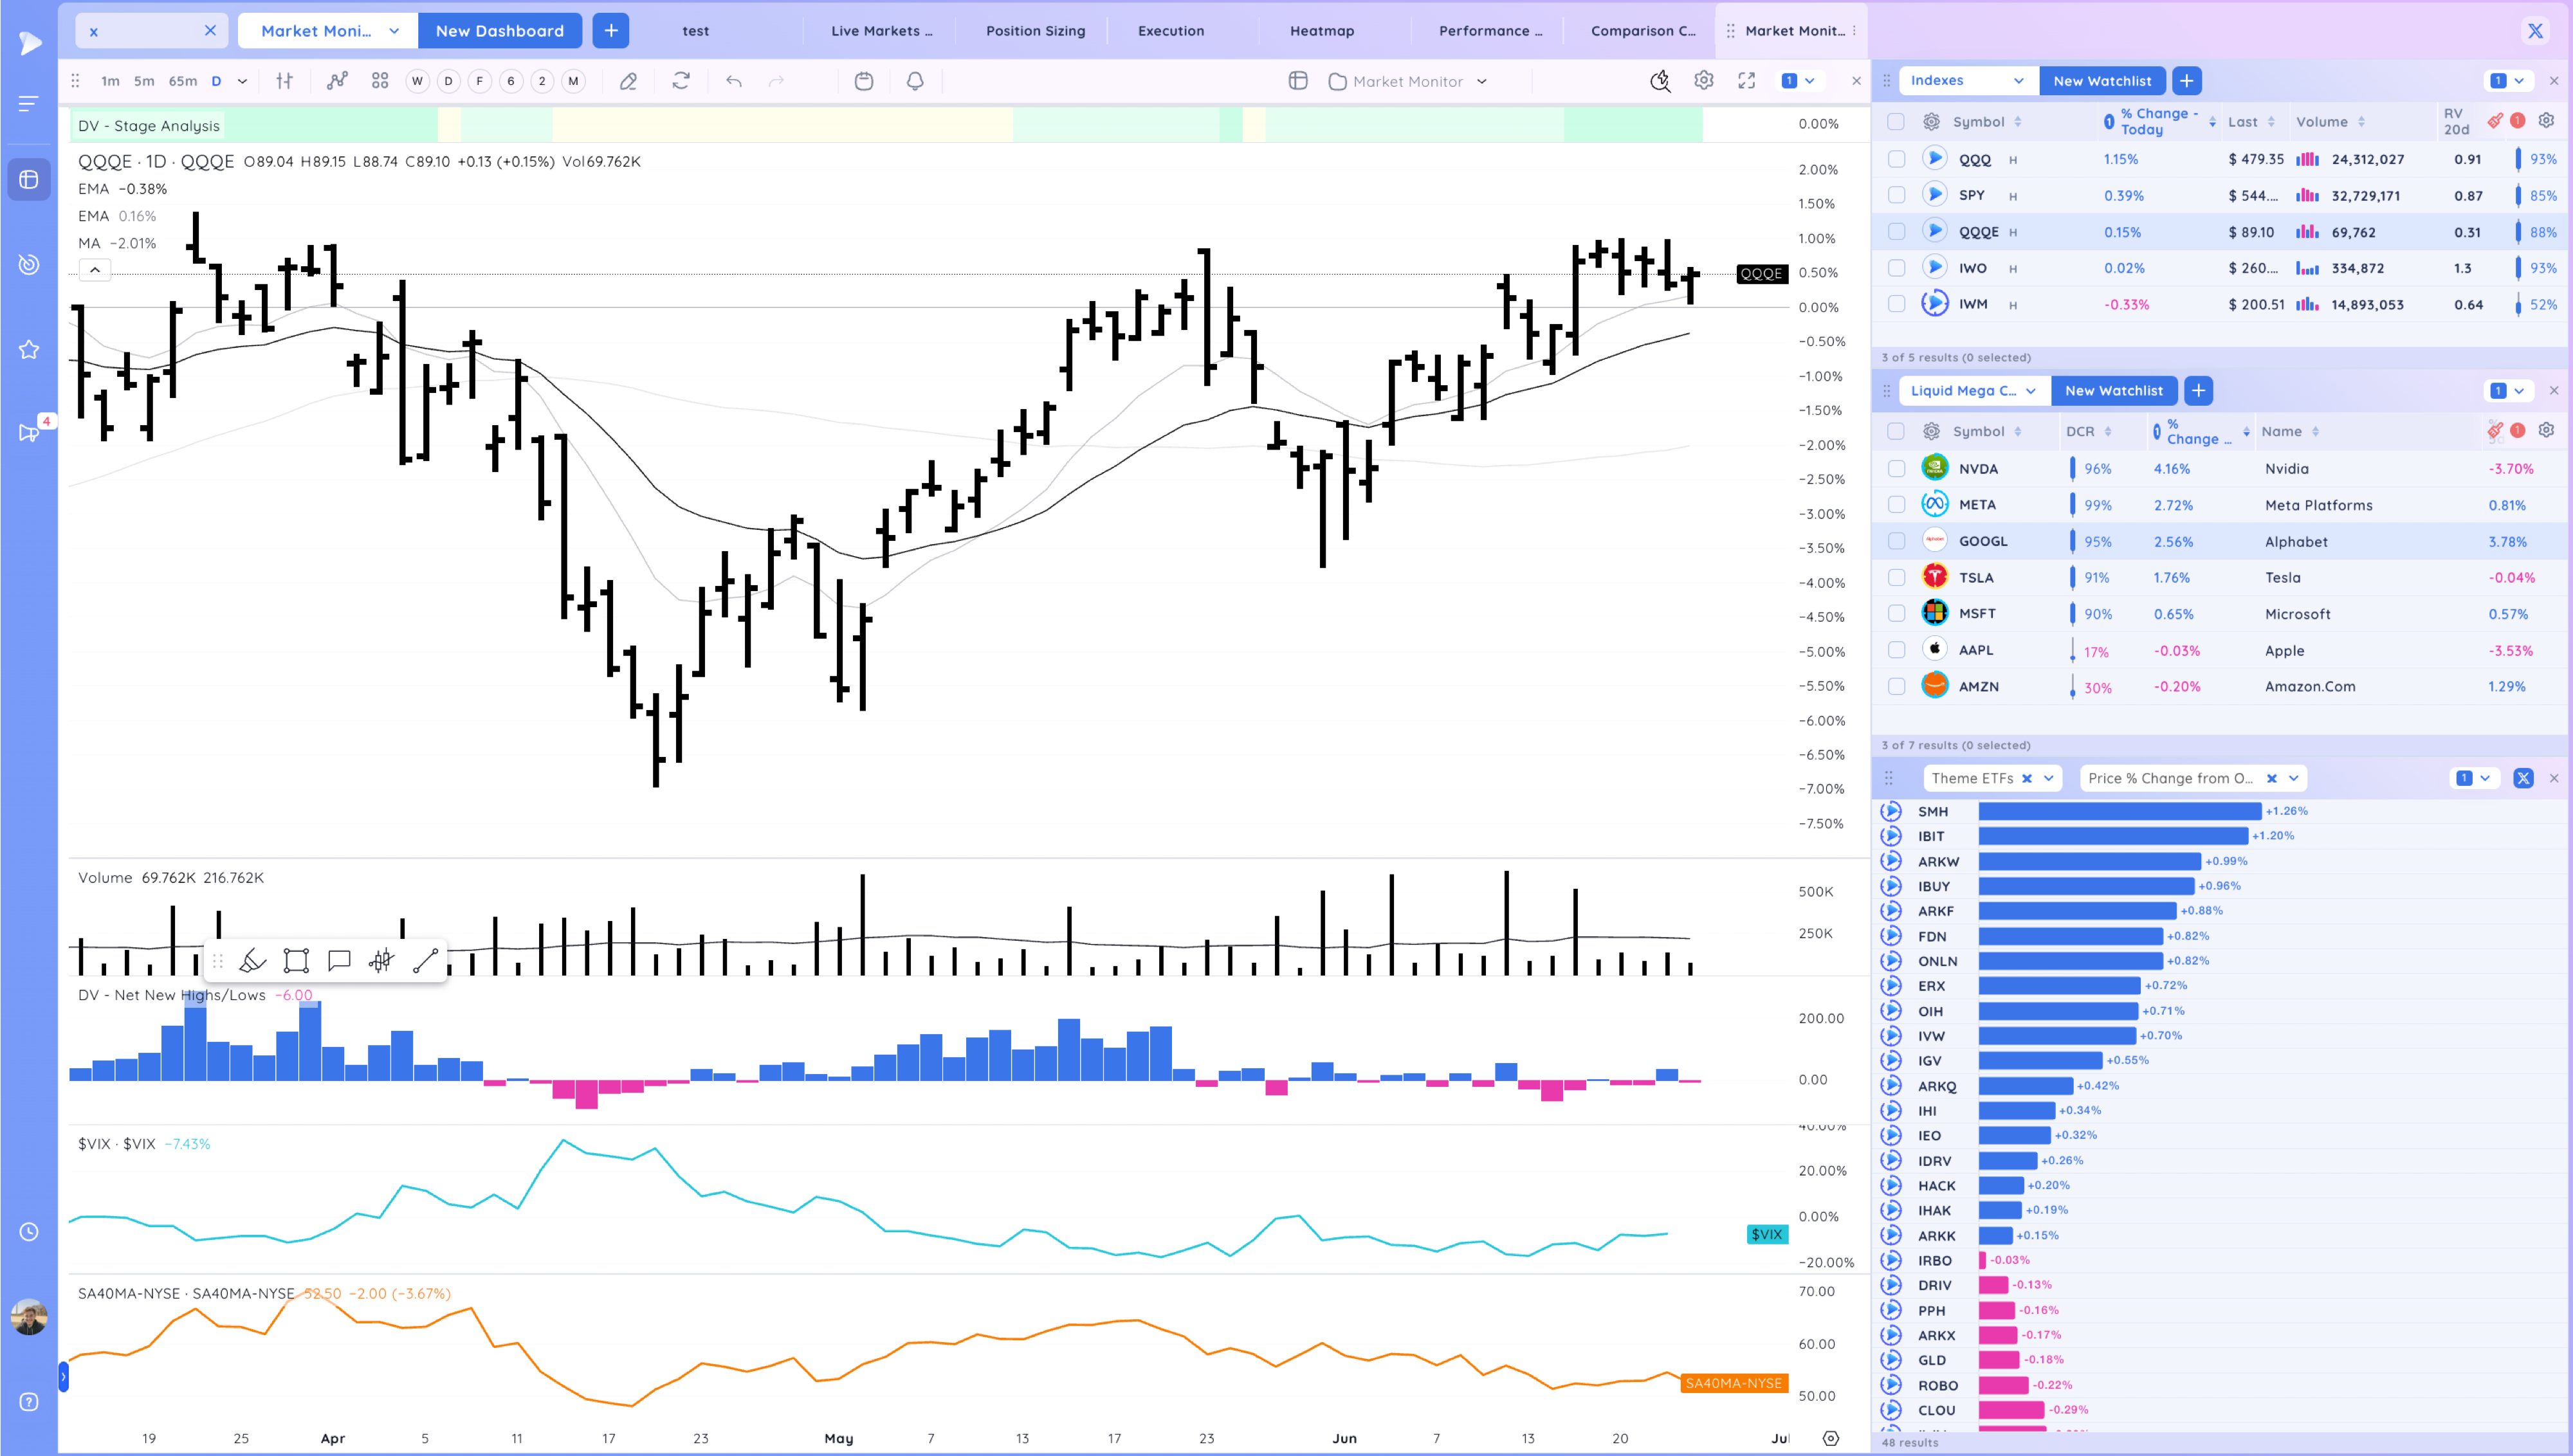Expand the timeframe dropdown arrow beside D

click(242, 81)
